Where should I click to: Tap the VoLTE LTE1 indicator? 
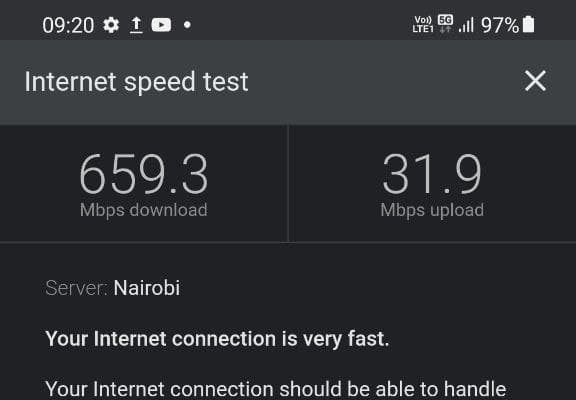423,25
